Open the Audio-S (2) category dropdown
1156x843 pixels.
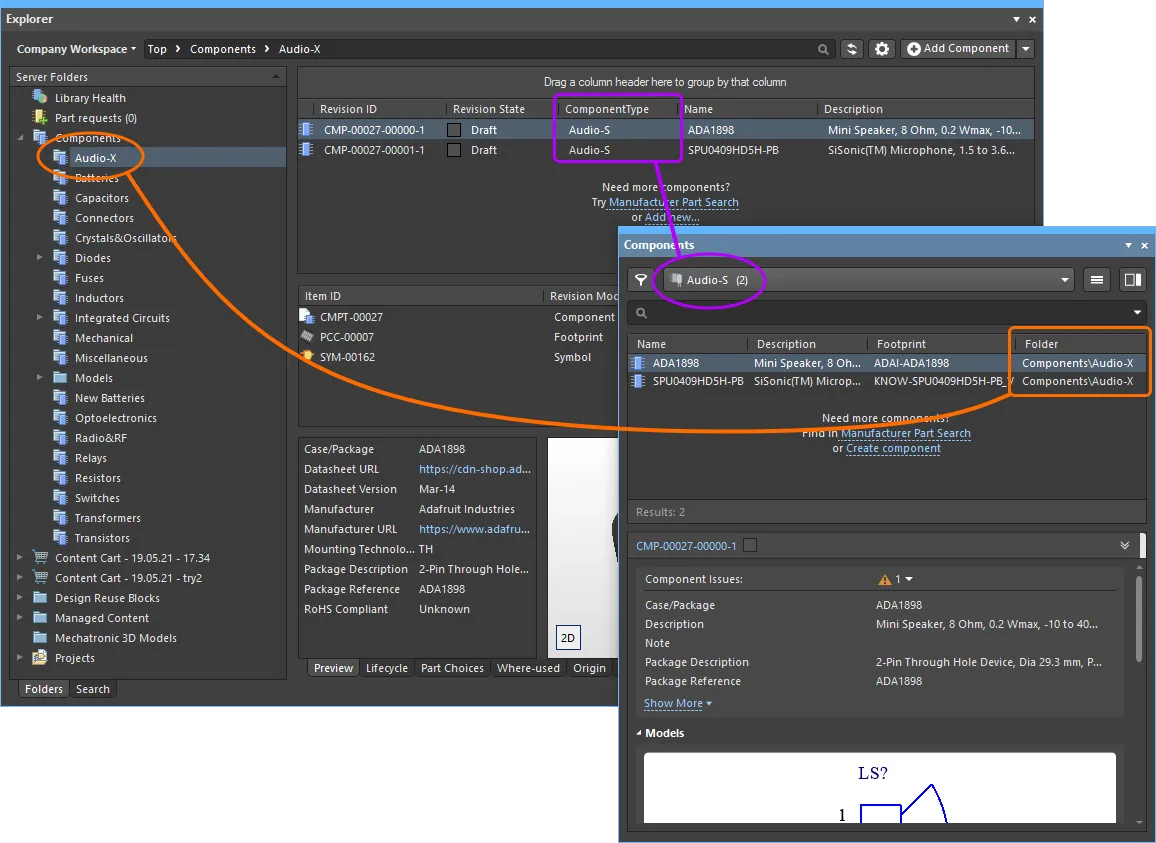tap(868, 280)
